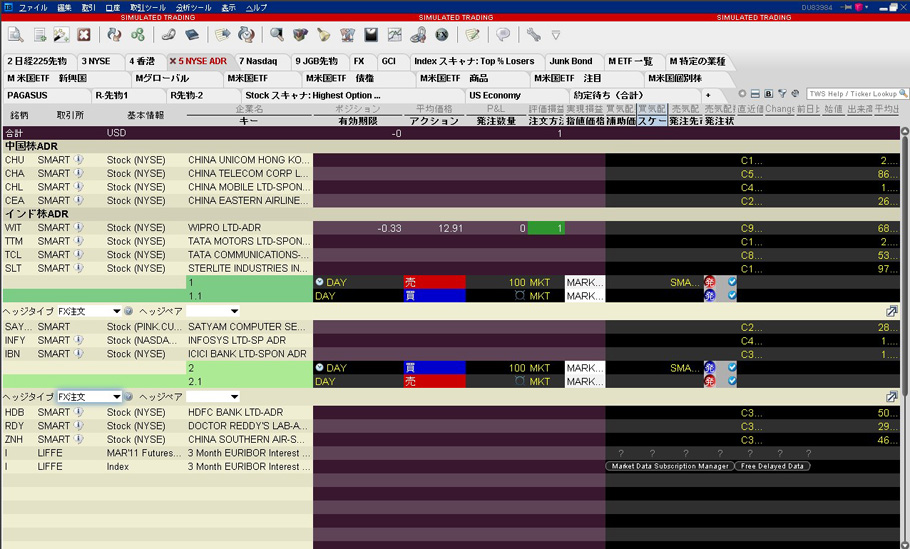Toggle the blue checkmark on order row 2

point(732,367)
